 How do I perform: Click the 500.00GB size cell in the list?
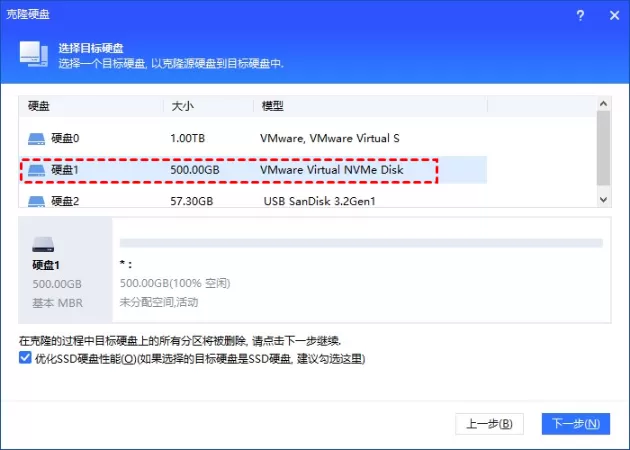tap(195, 170)
